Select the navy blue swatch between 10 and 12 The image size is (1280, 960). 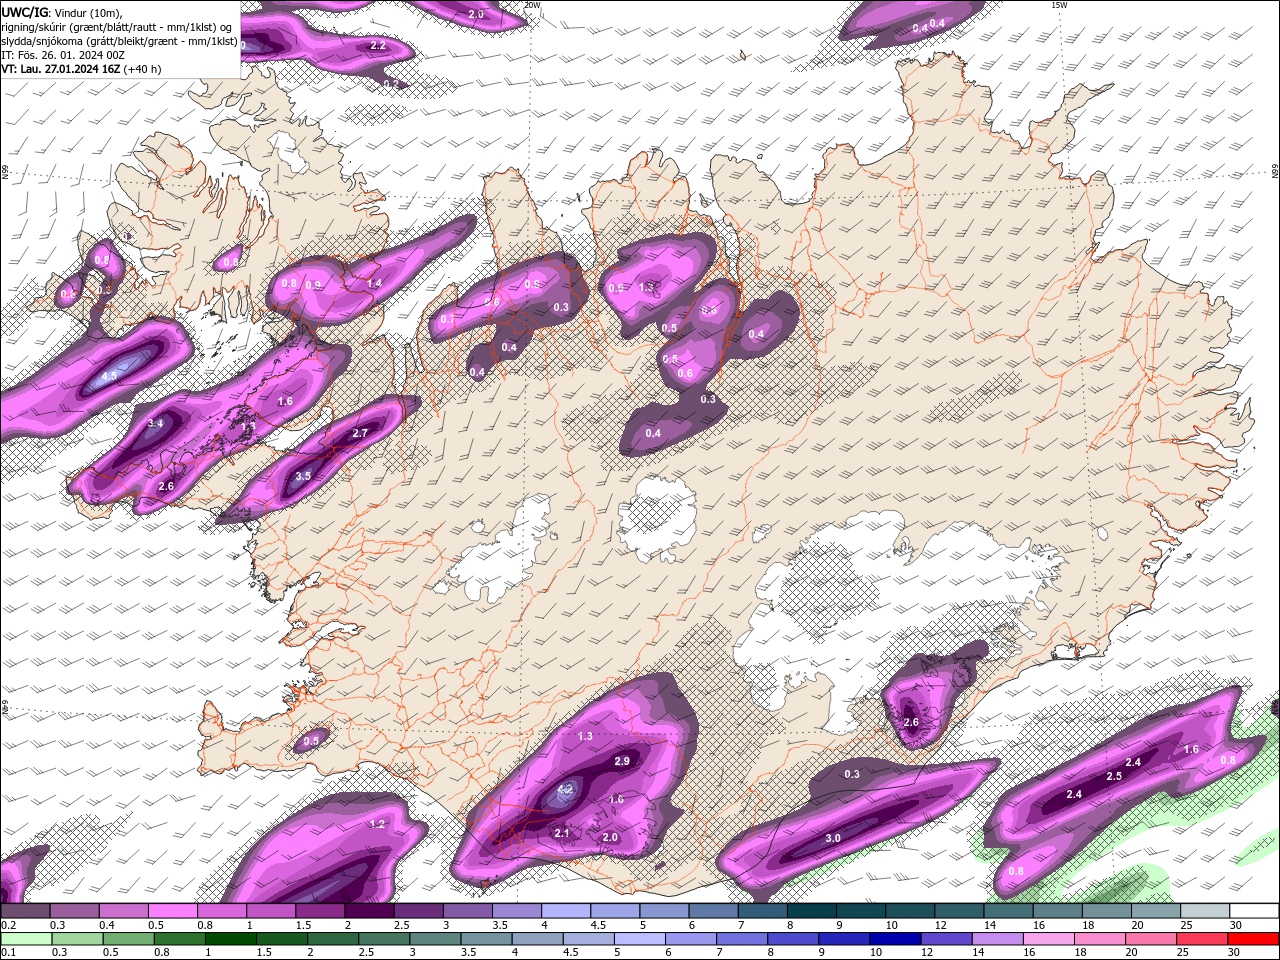(x=893, y=939)
